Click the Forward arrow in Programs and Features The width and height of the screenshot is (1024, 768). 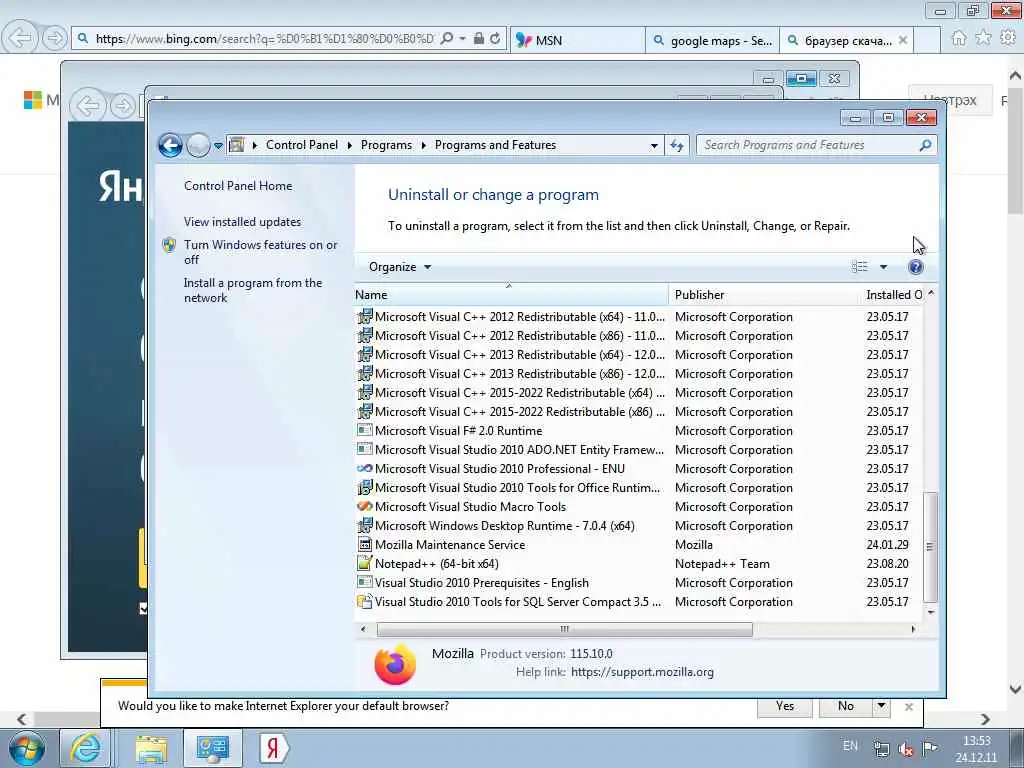198,145
